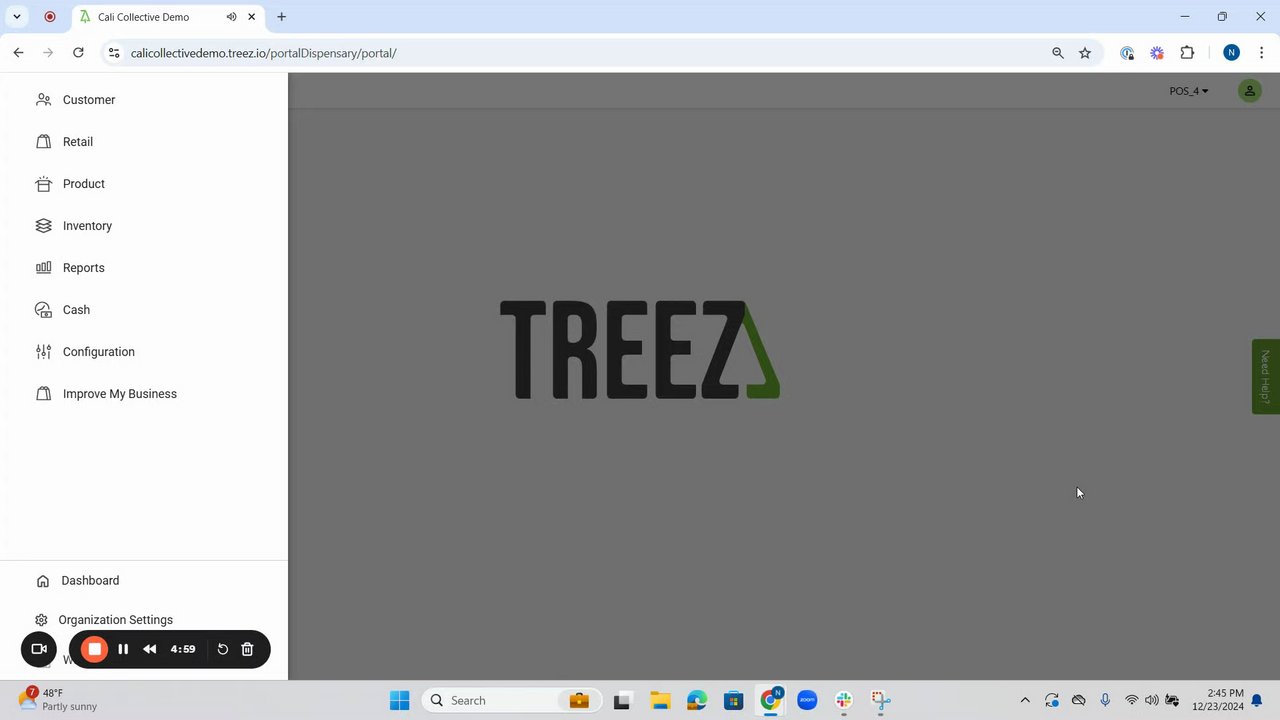Open the Extensions puzzle icon
This screenshot has height=720, width=1280.
pyautogui.click(x=1187, y=53)
